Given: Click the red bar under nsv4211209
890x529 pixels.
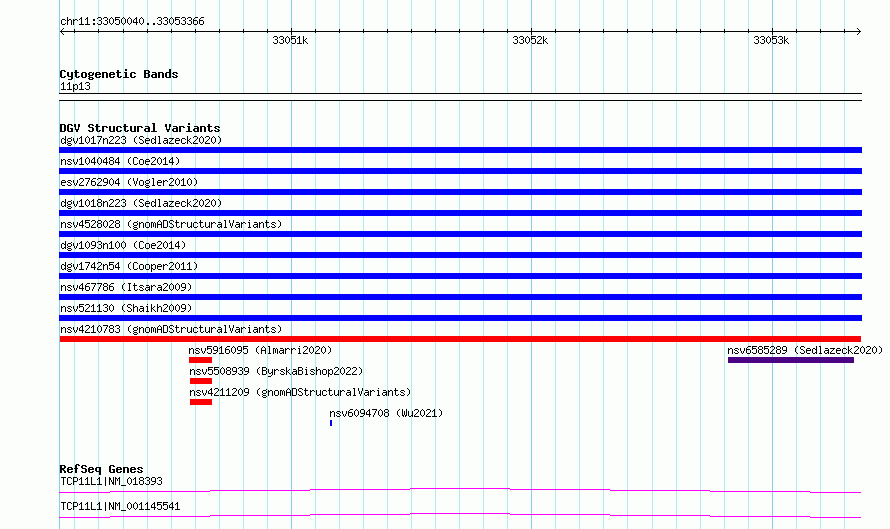Looking at the screenshot, I should click(201, 402).
